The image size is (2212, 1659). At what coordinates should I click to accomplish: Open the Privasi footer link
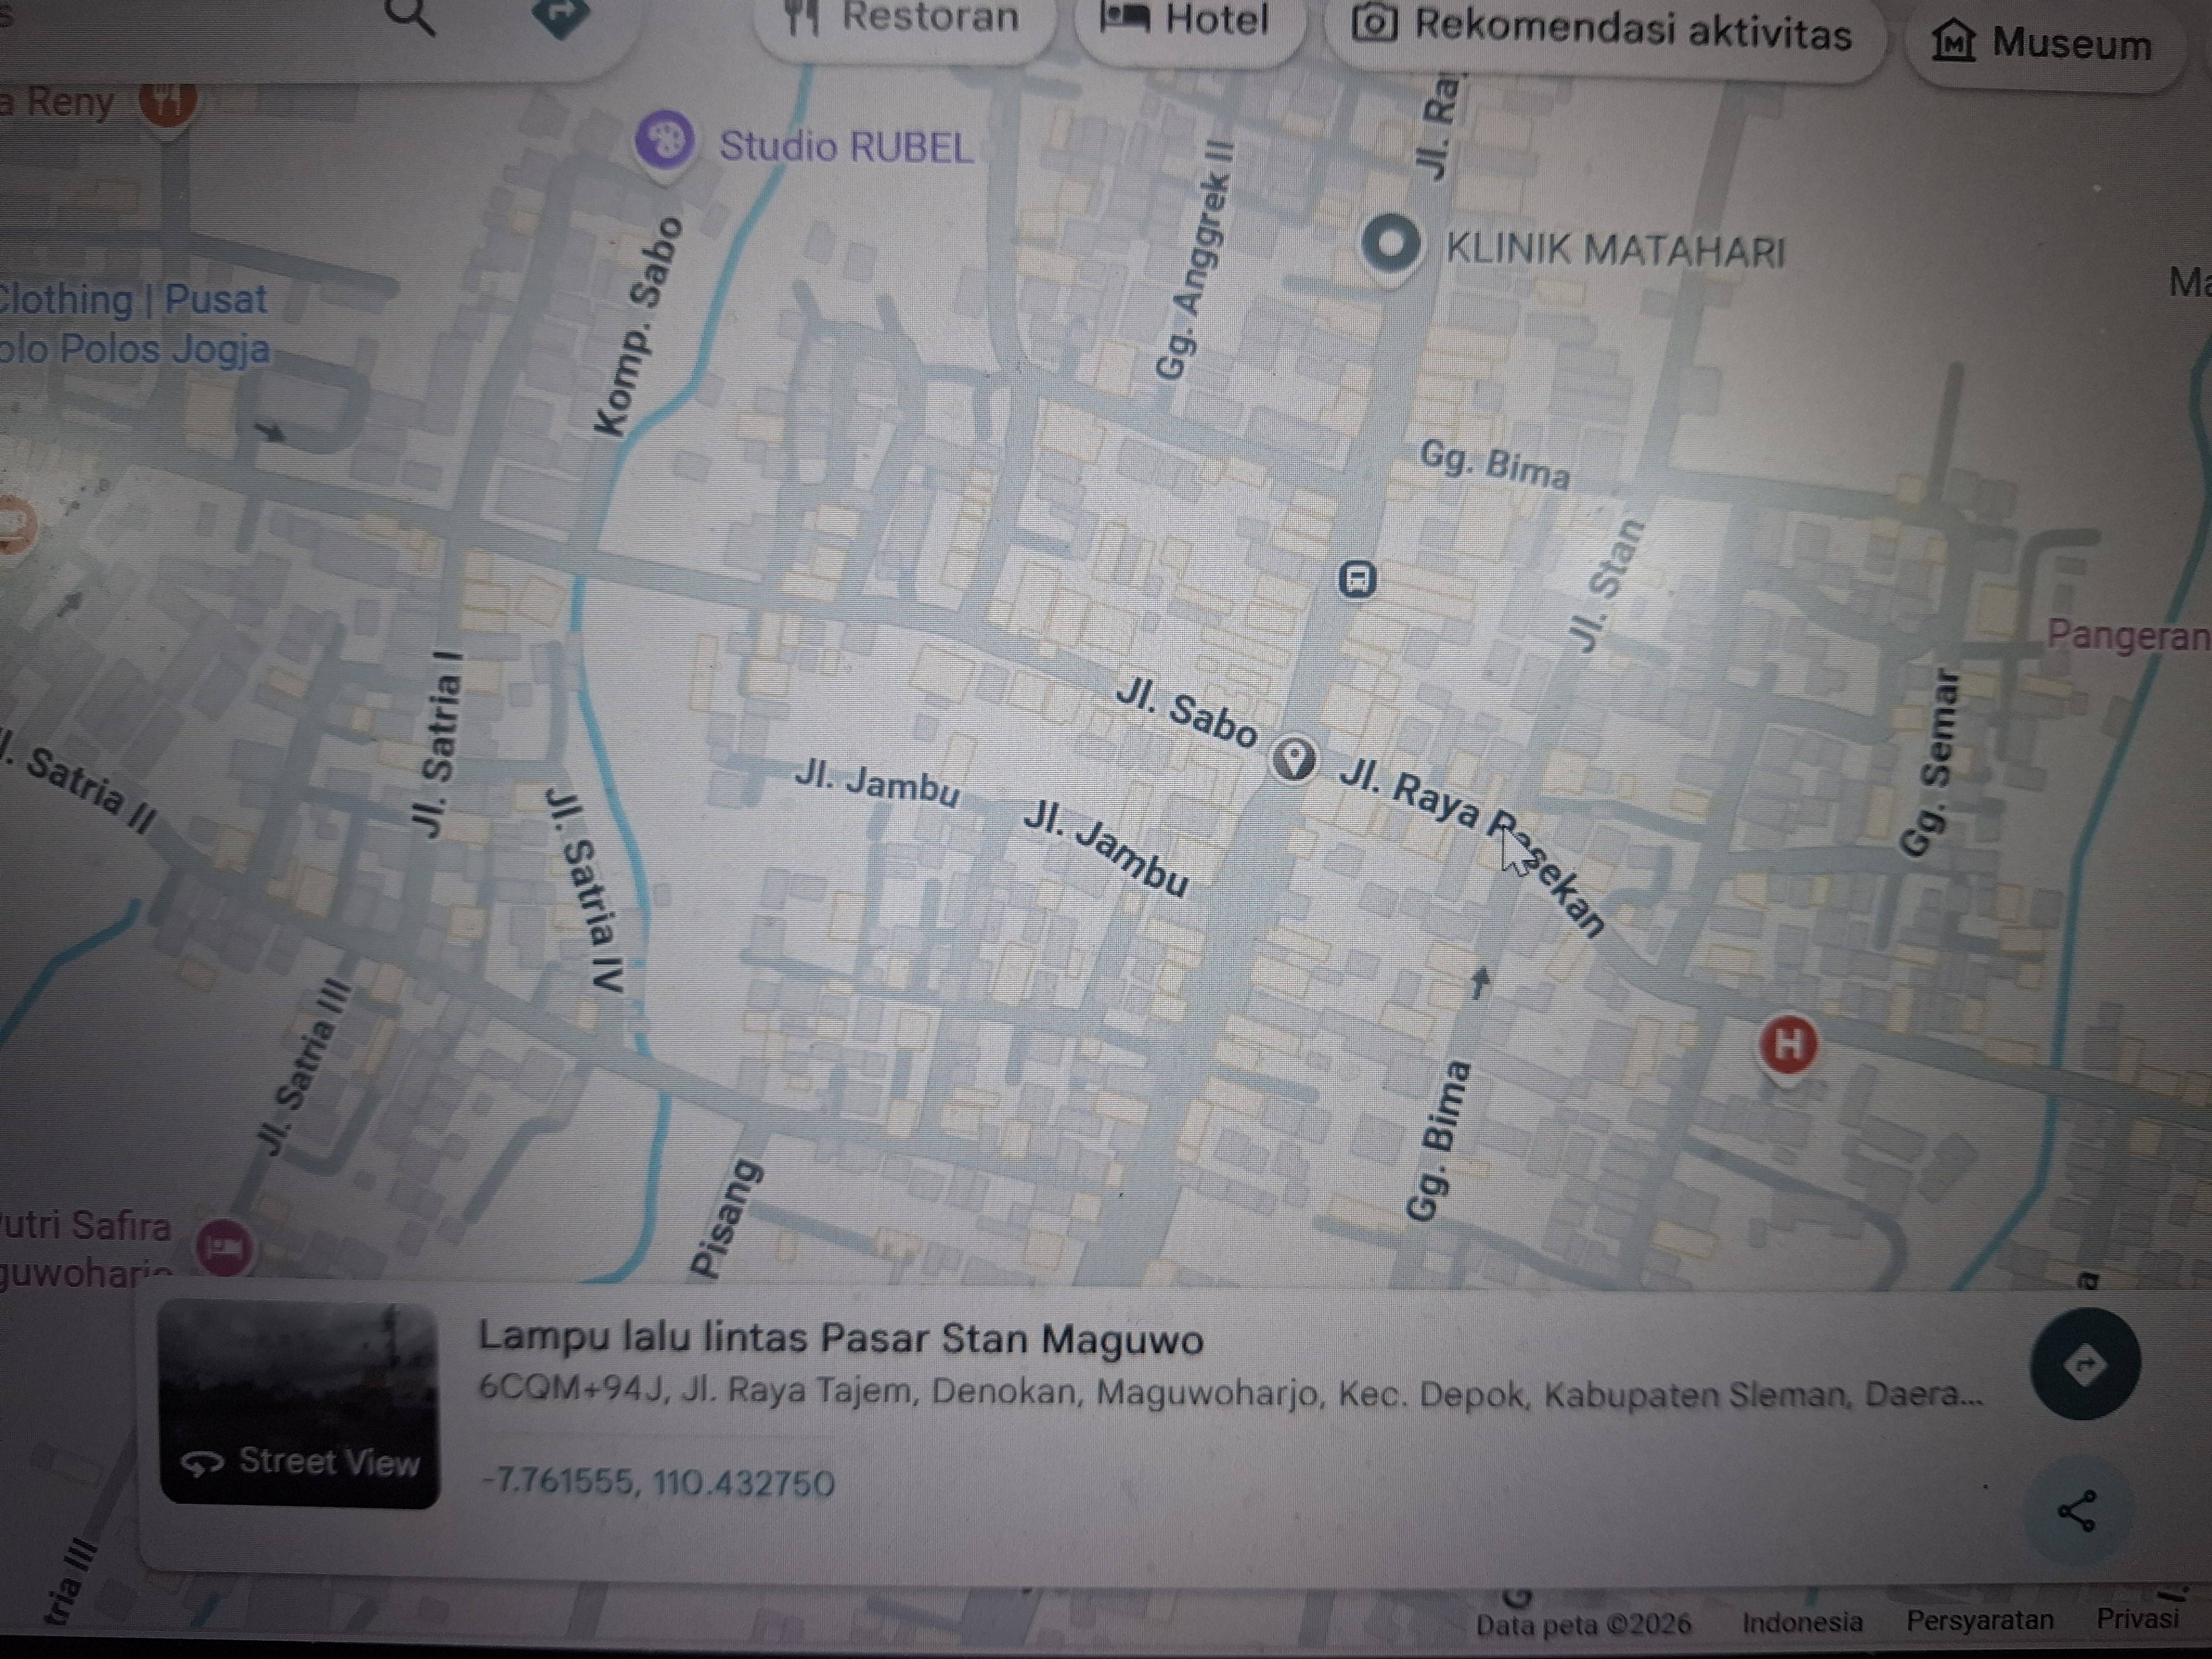pos(2137,1618)
